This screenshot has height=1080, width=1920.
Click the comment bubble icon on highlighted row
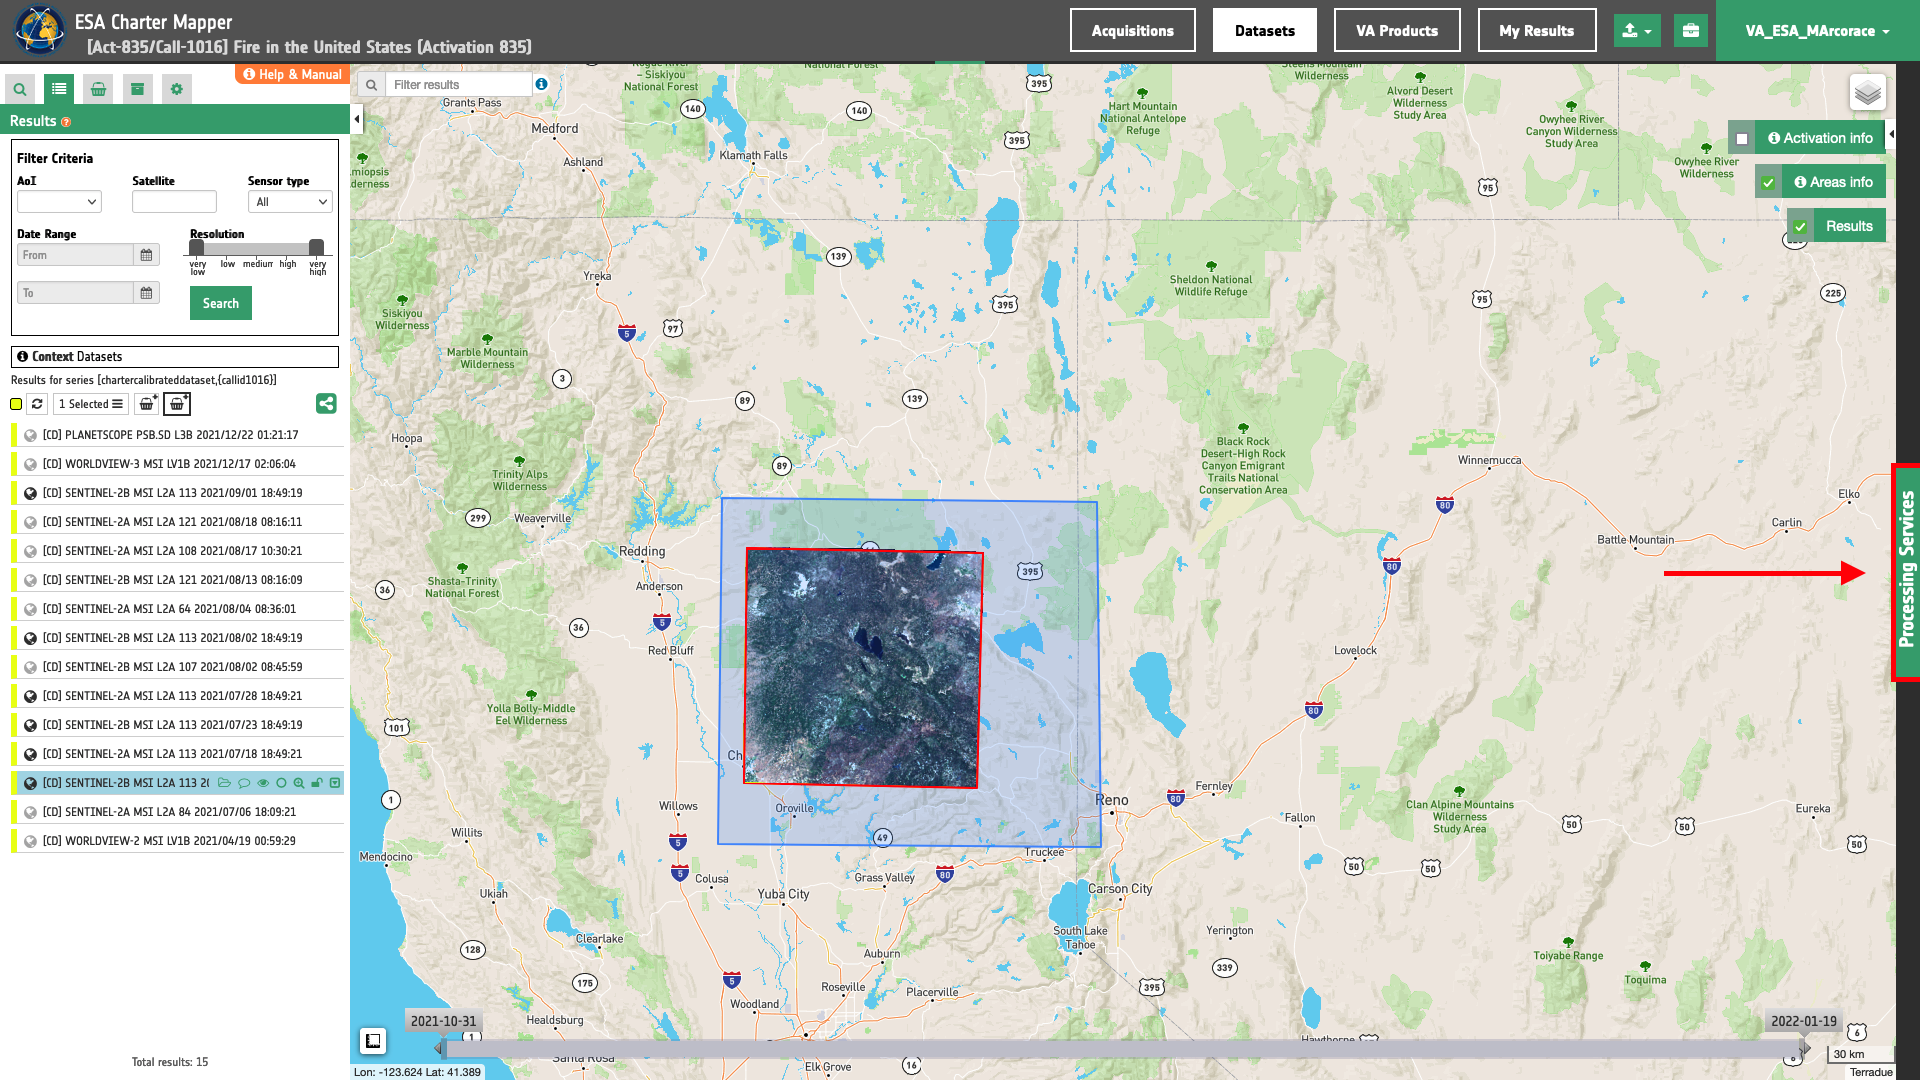coord(244,783)
